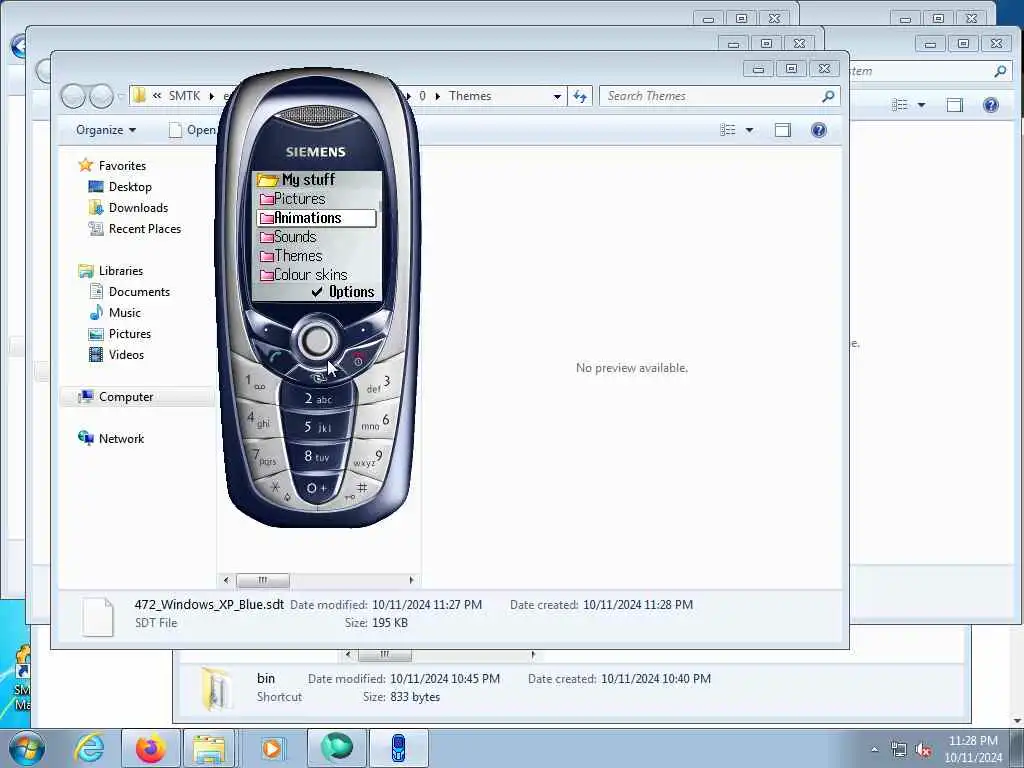Viewport: 1024px width, 768px height.
Task: Click the bin shortcut icon in background window
Action: click(x=217, y=688)
